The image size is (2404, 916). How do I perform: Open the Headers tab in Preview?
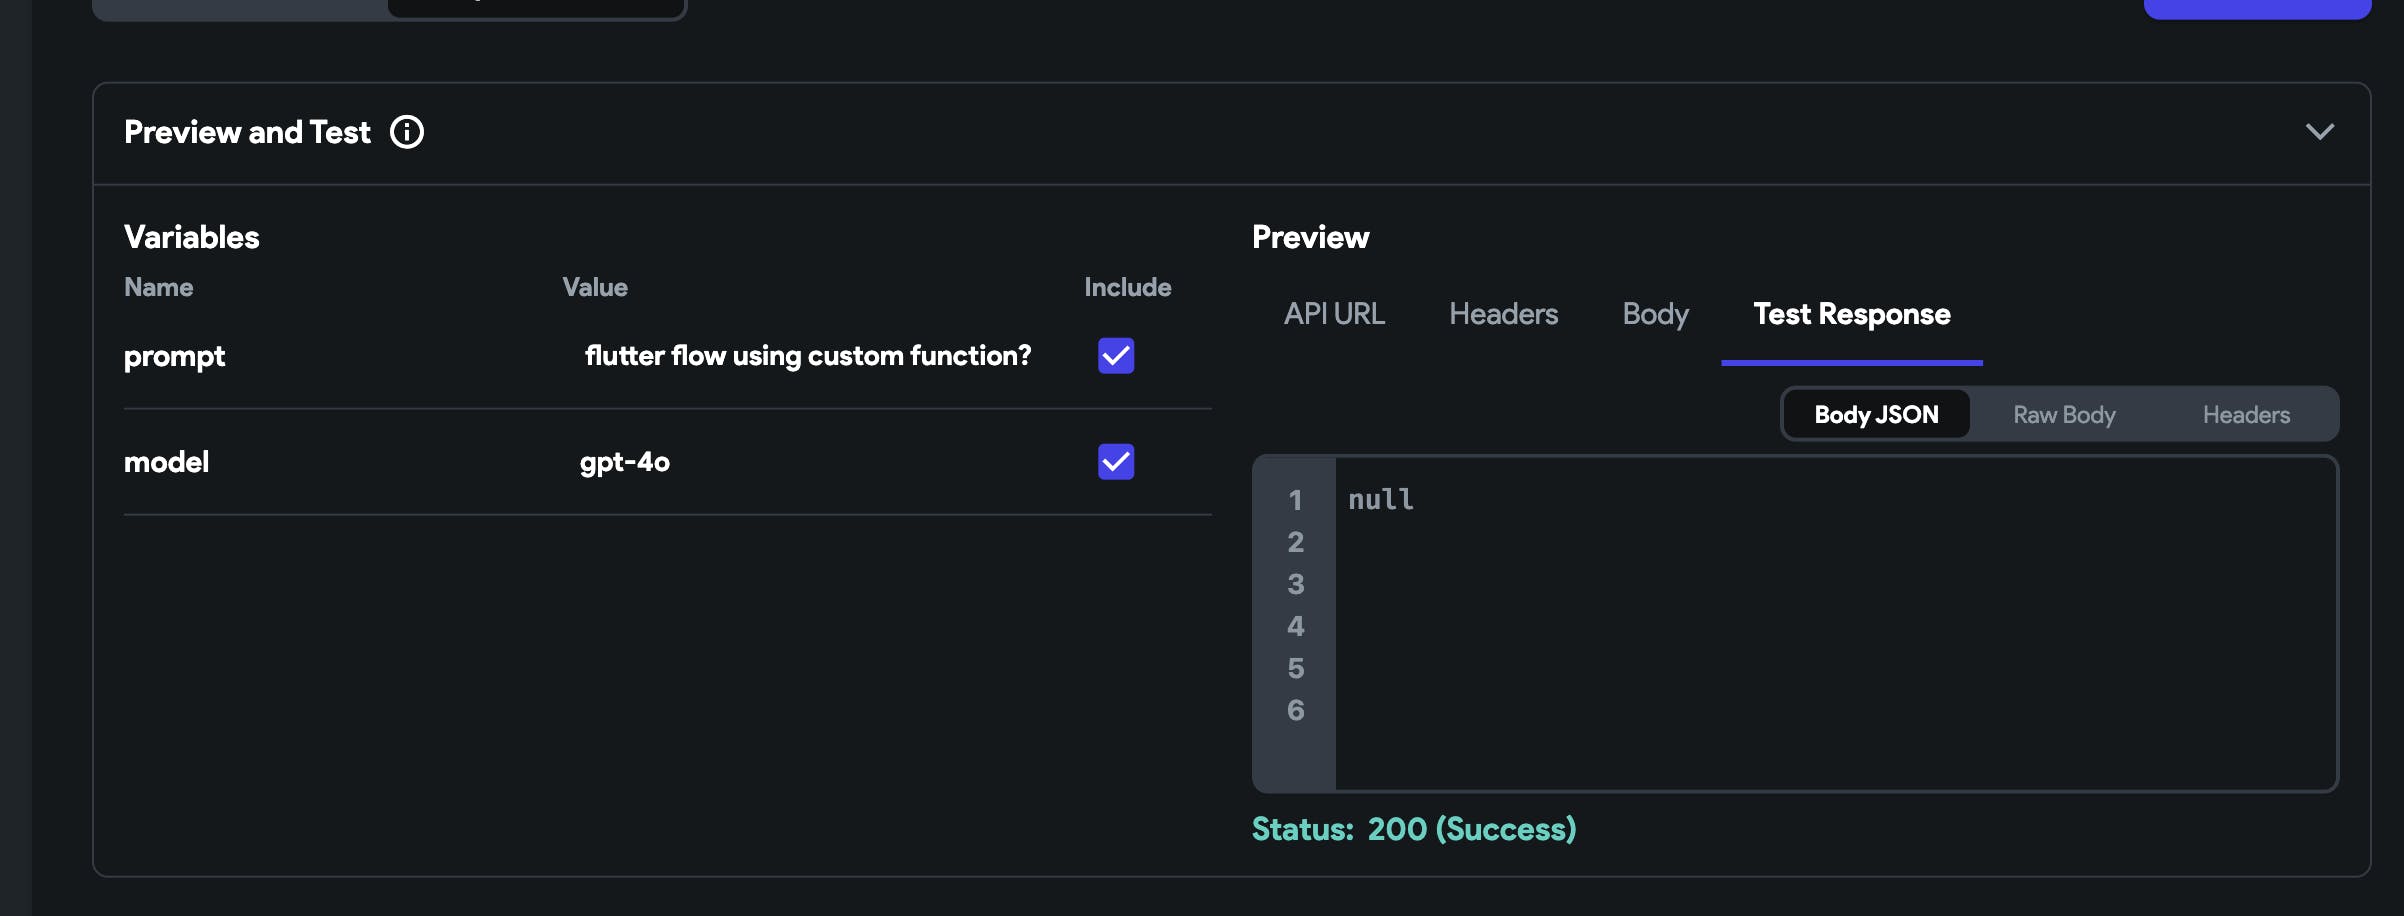coord(1503,314)
